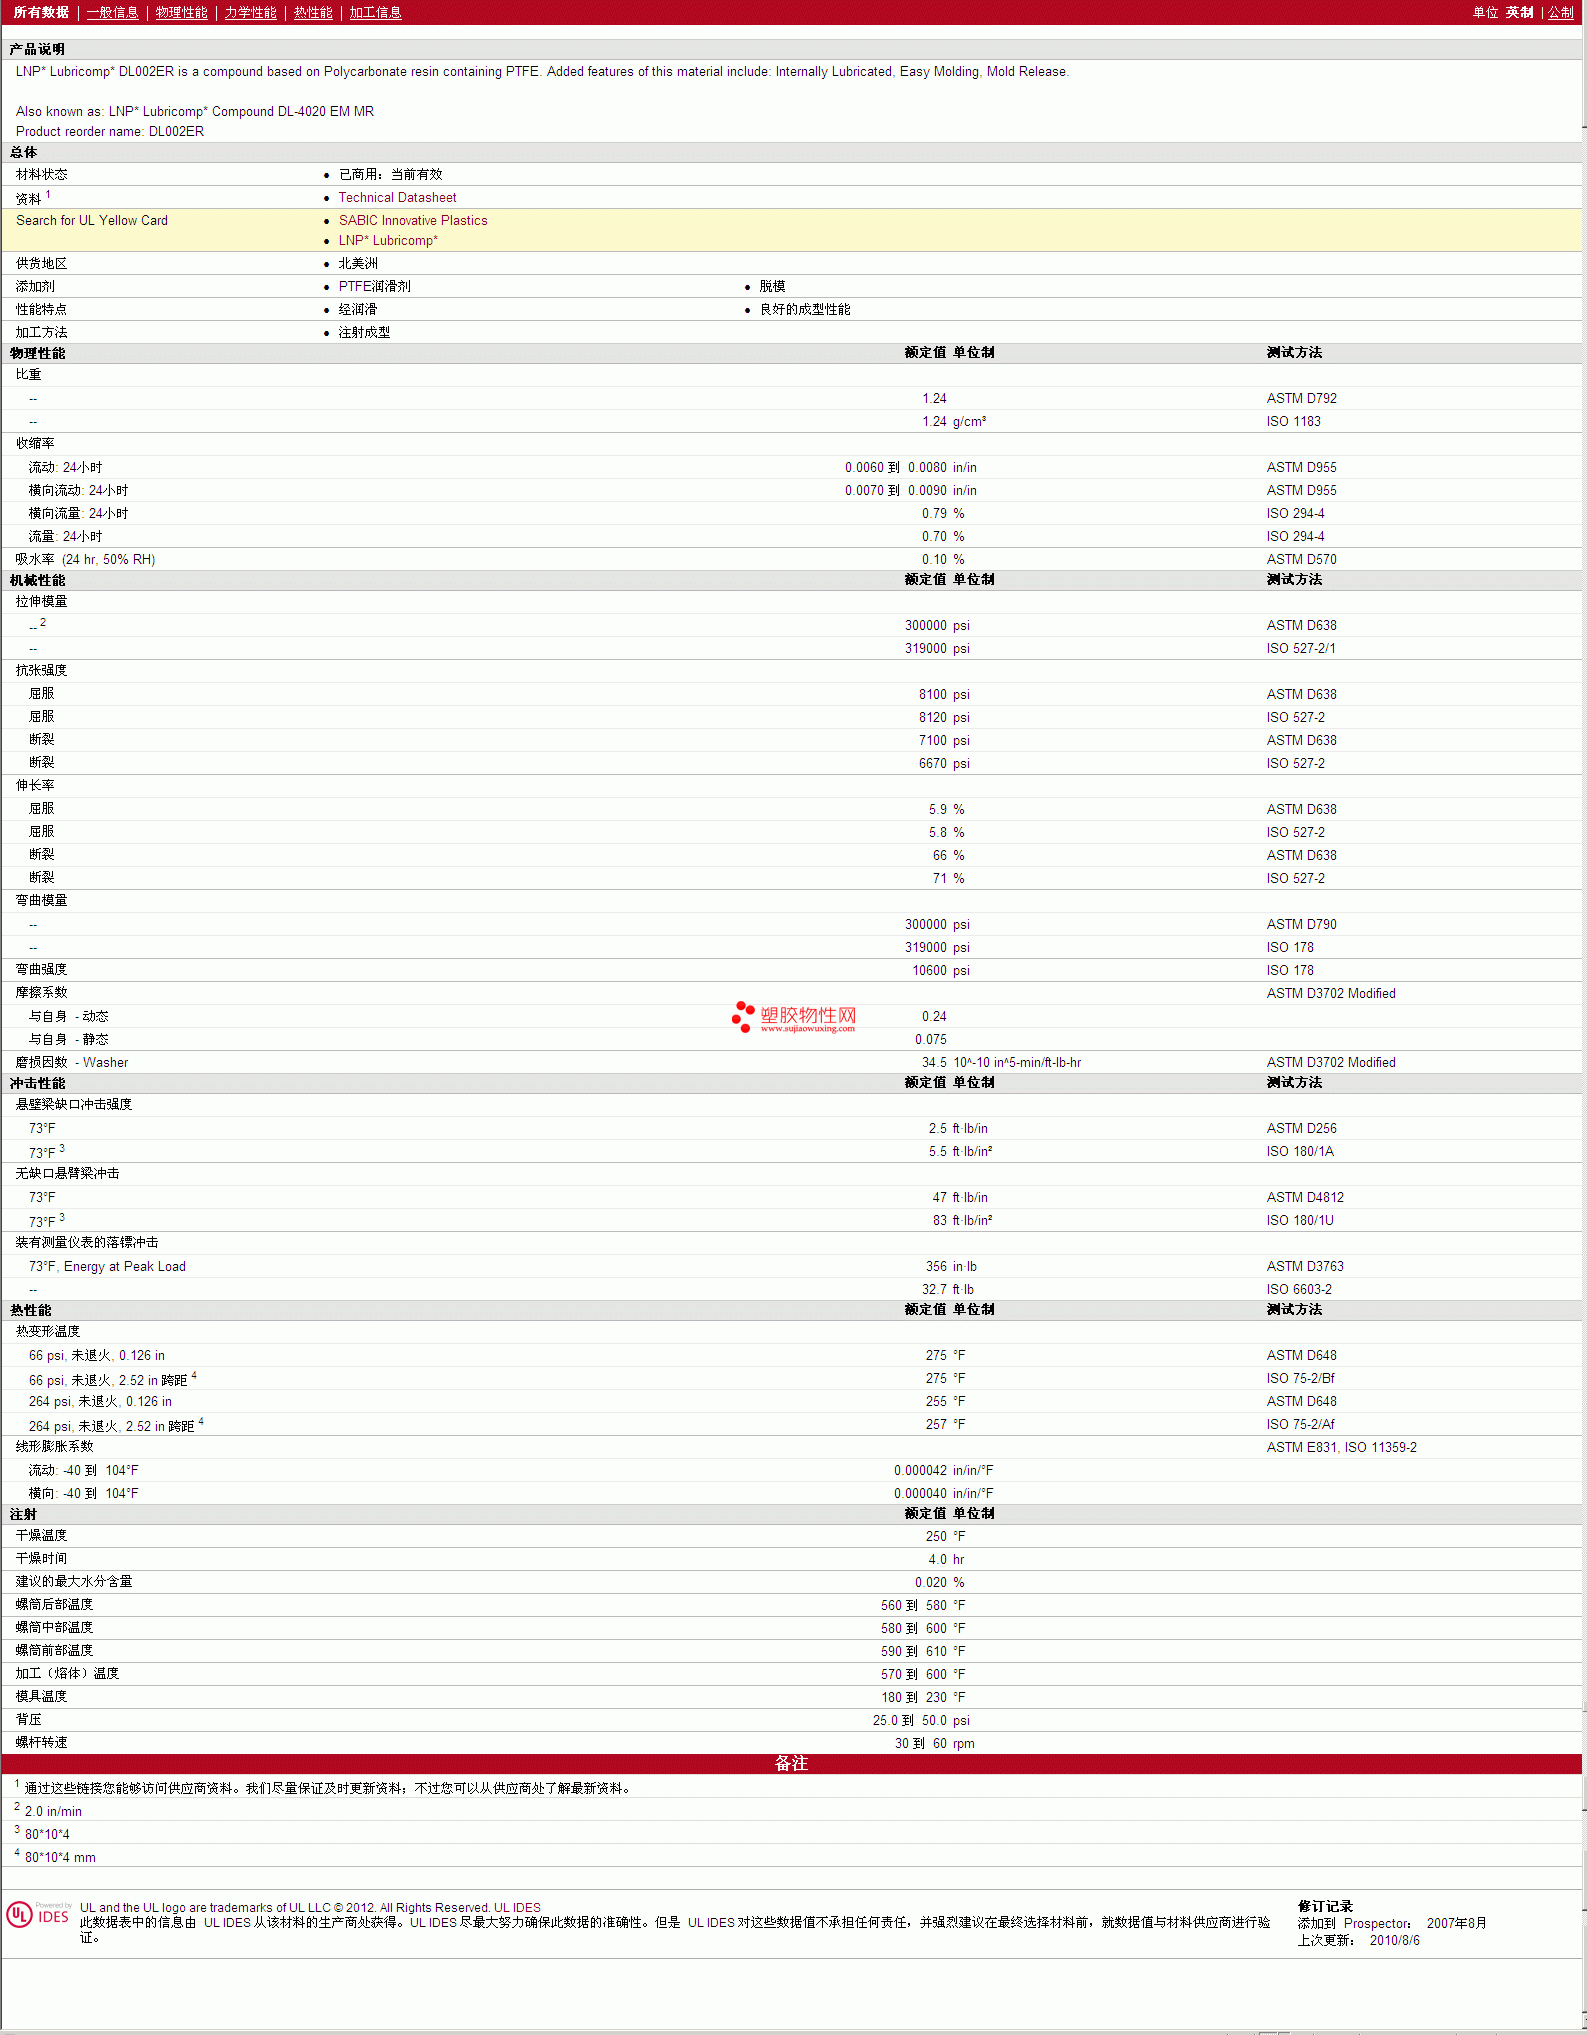
Task: Click the 8100 psi yield strength value
Action: (944, 694)
